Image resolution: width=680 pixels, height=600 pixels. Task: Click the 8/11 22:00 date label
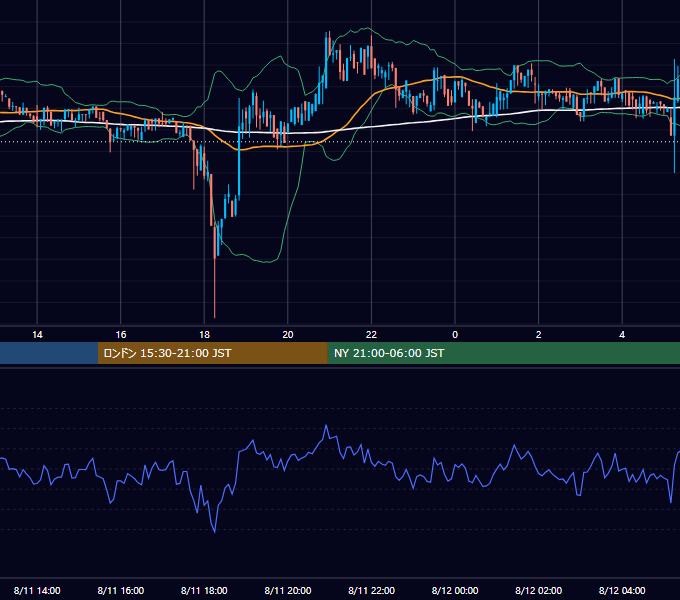[371, 590]
